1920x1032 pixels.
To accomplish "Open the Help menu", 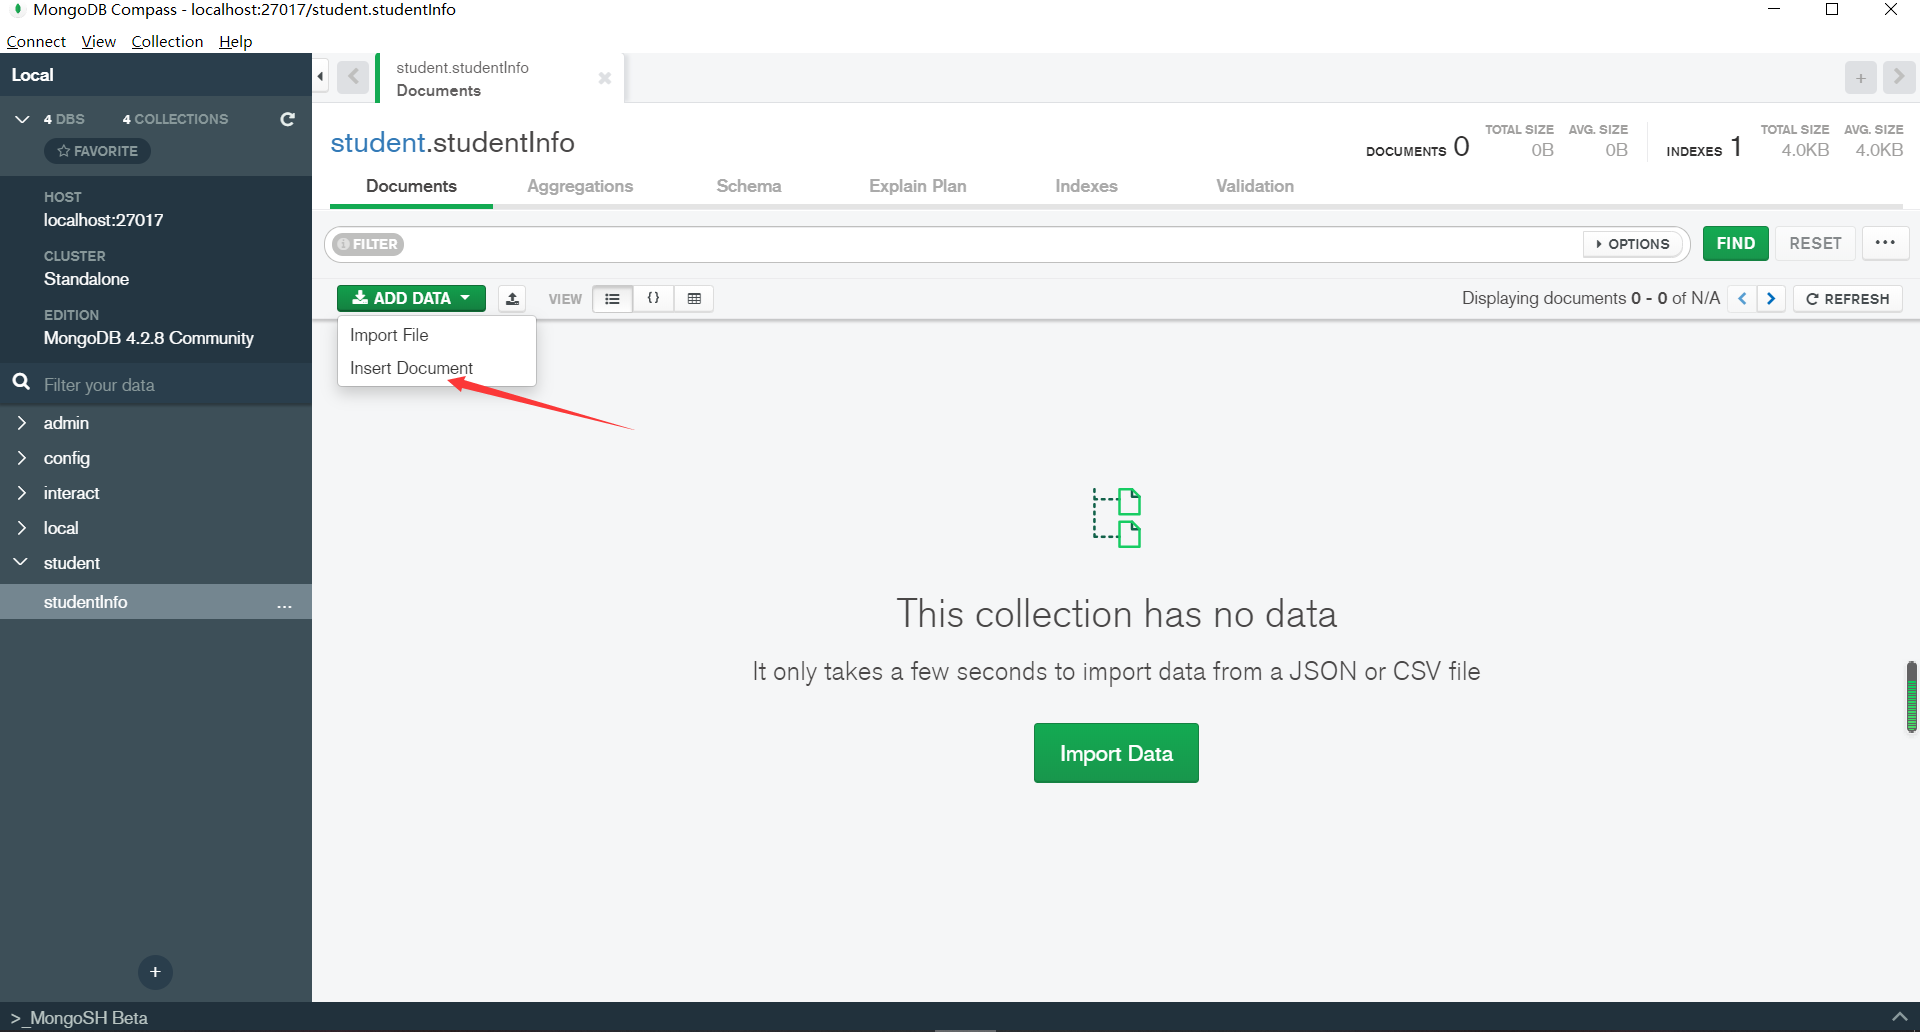I will (235, 41).
